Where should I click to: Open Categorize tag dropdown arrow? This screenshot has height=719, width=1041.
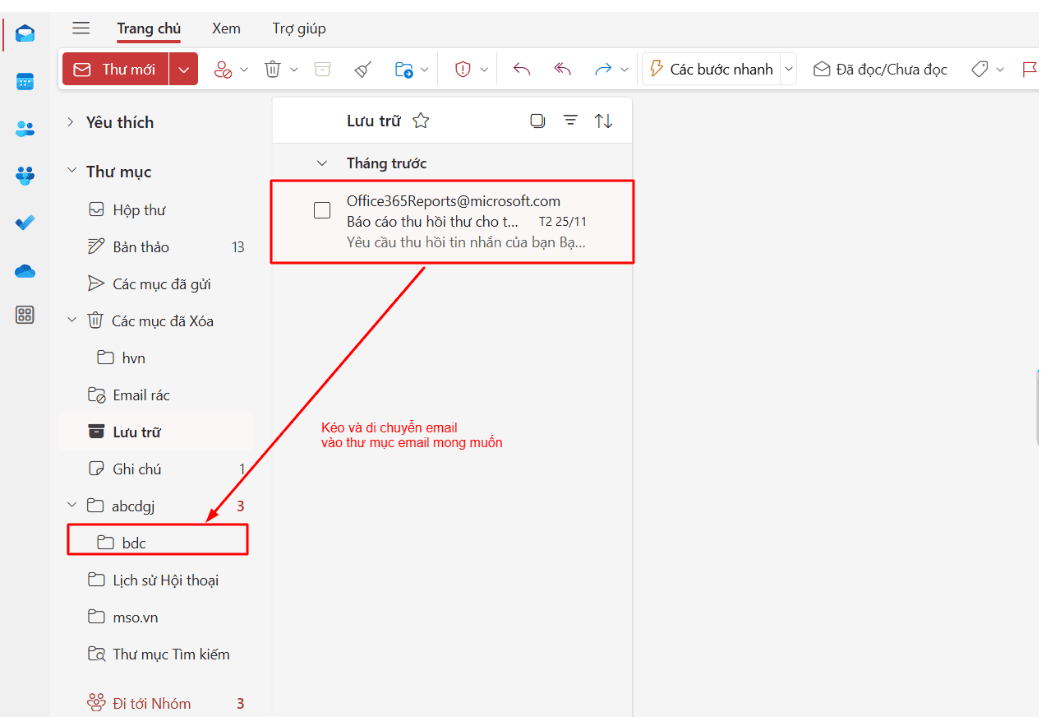click(x=1000, y=70)
